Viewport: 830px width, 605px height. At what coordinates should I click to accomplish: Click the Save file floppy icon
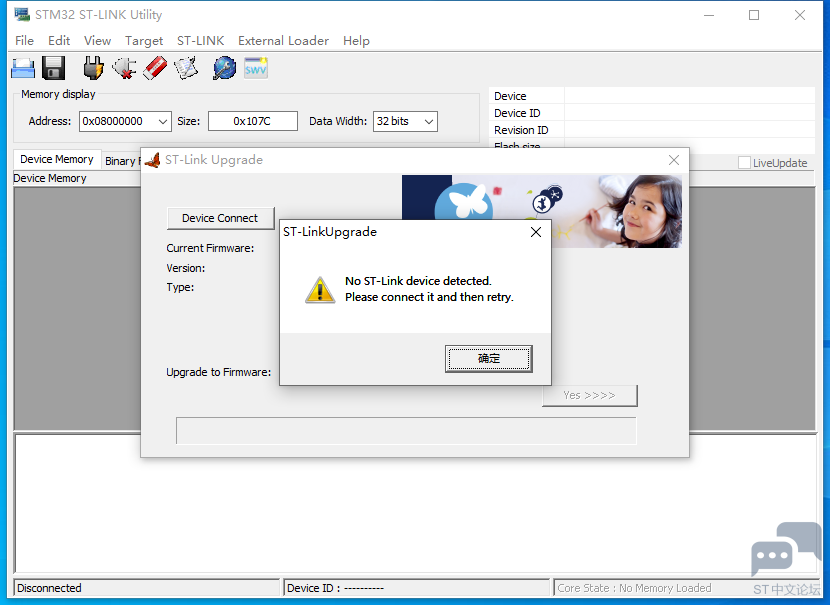(x=53, y=68)
